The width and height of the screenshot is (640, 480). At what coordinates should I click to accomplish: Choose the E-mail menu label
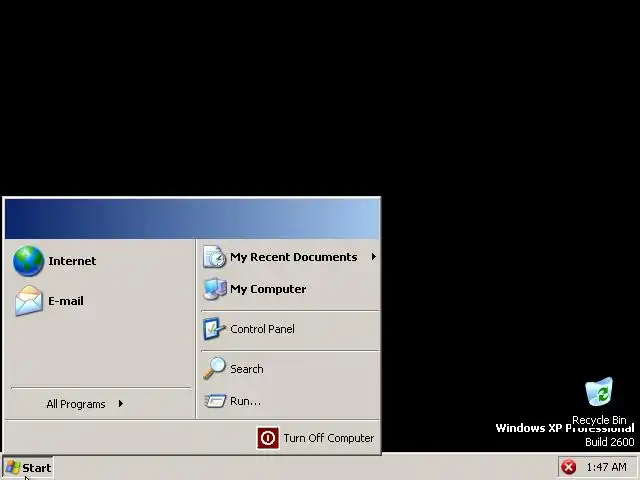point(66,301)
